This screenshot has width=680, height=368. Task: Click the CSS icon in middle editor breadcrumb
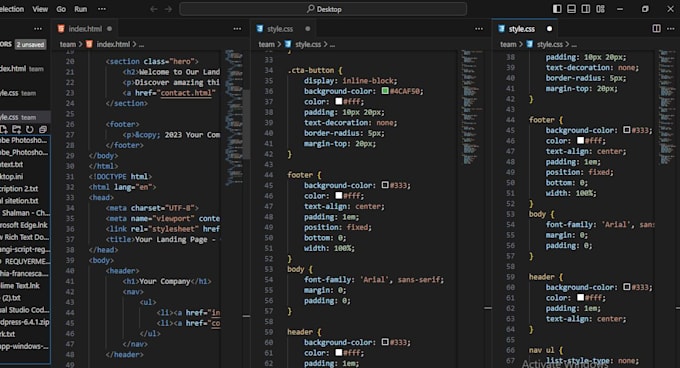[x=288, y=44]
